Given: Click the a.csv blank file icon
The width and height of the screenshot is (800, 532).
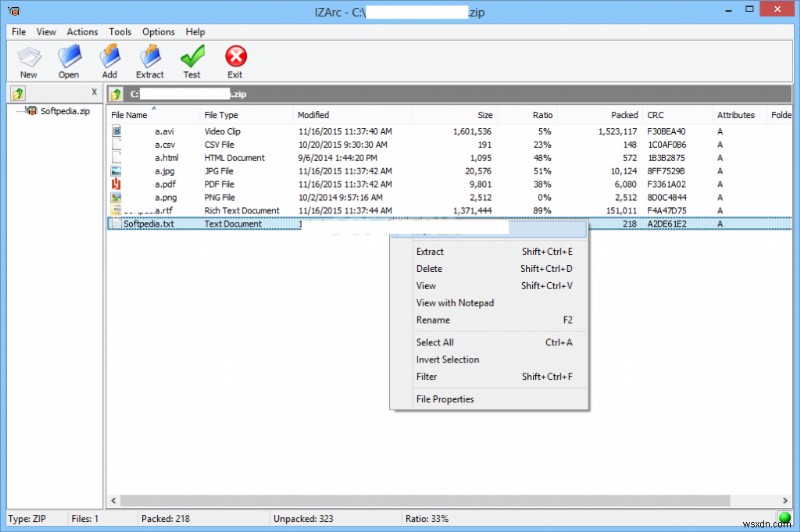Looking at the screenshot, I should pos(117,144).
